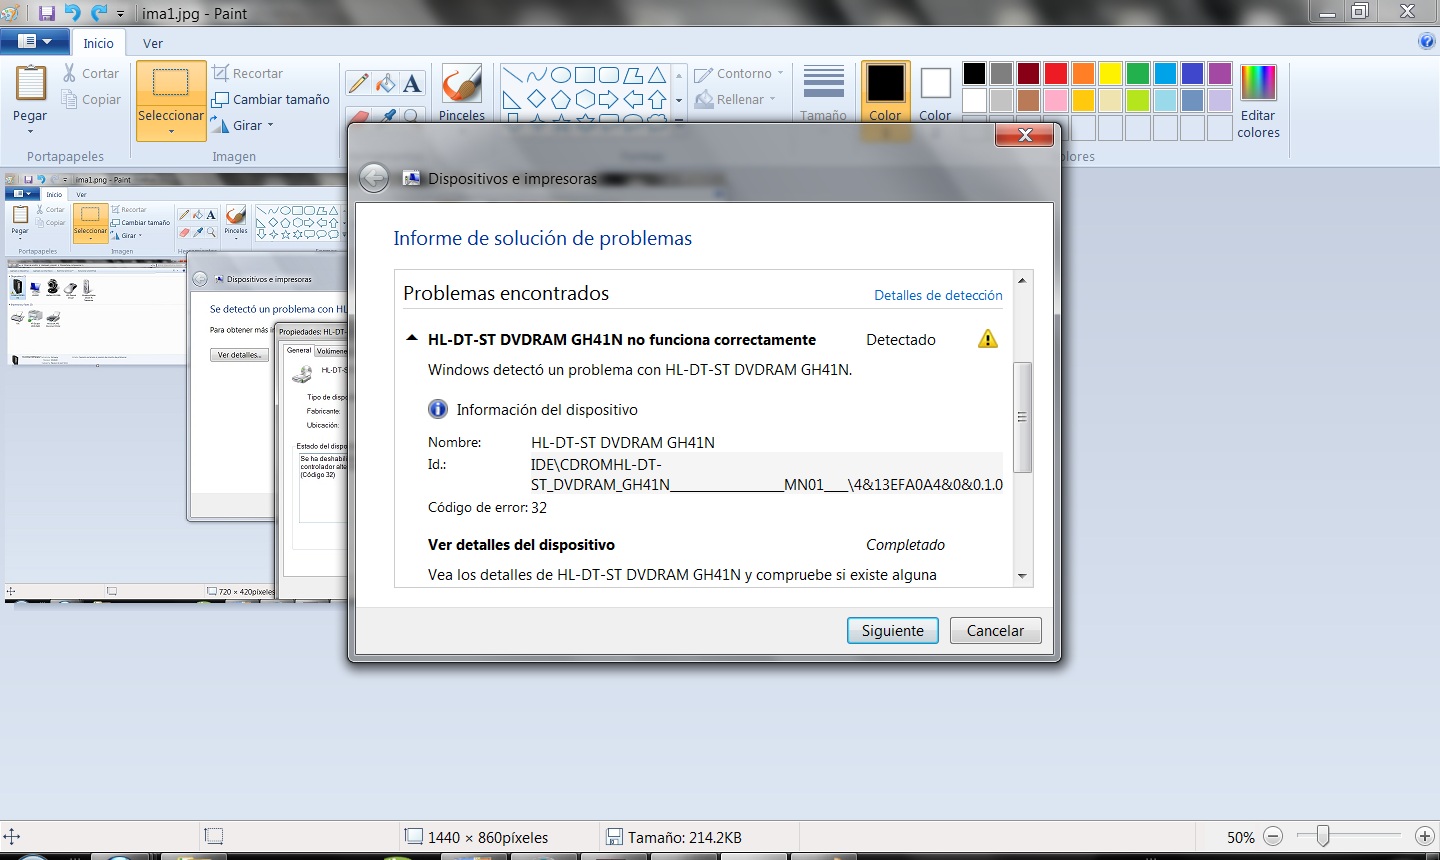Expand the Seleccionar dropdown arrow

pyautogui.click(x=171, y=131)
